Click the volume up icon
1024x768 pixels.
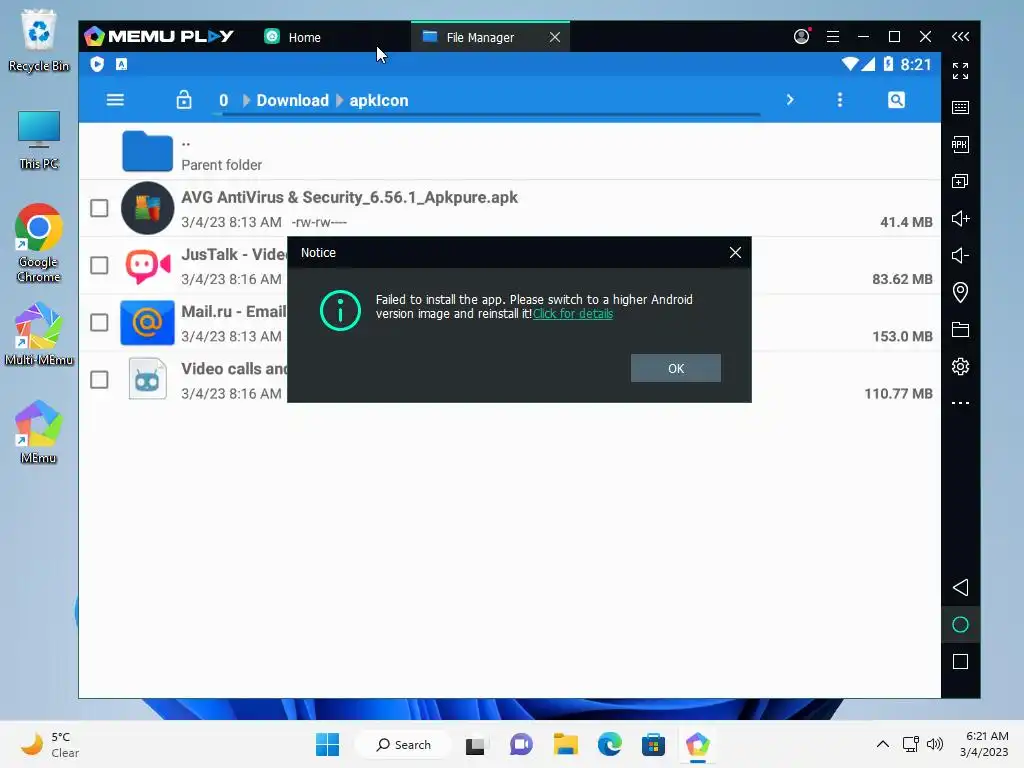click(960, 218)
